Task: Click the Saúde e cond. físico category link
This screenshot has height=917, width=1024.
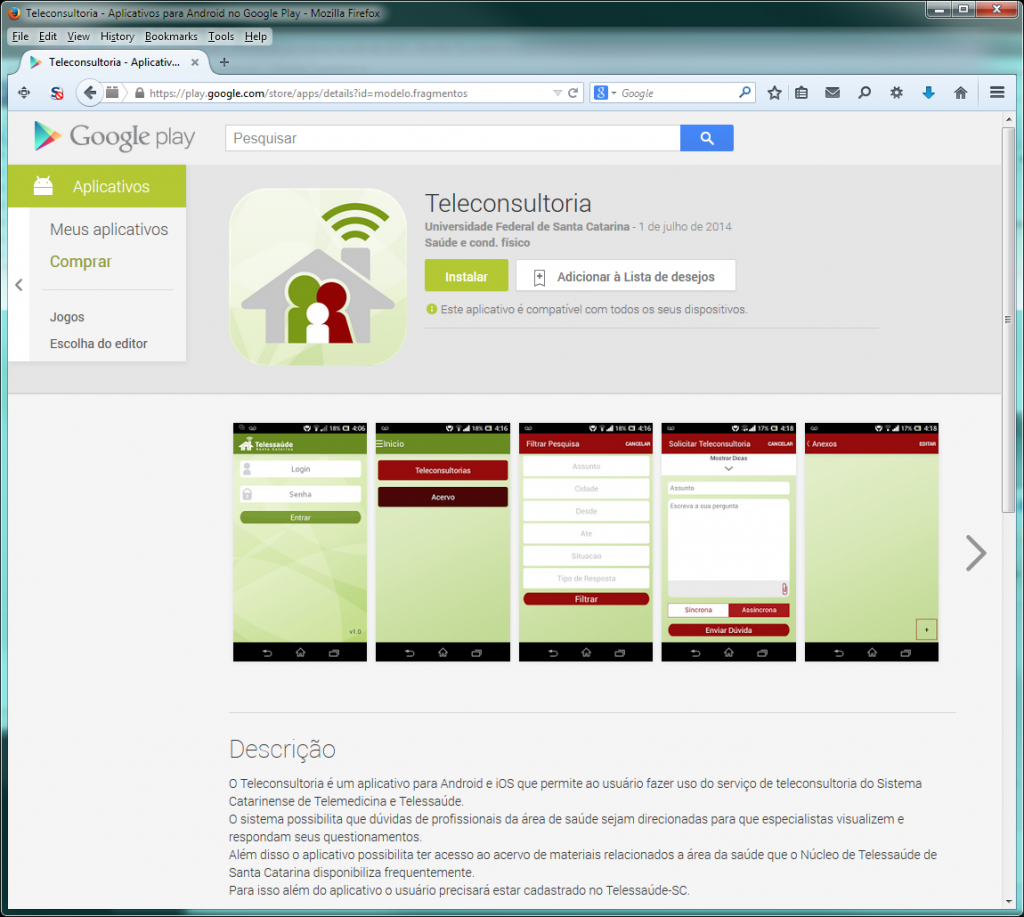Action: click(x=477, y=243)
